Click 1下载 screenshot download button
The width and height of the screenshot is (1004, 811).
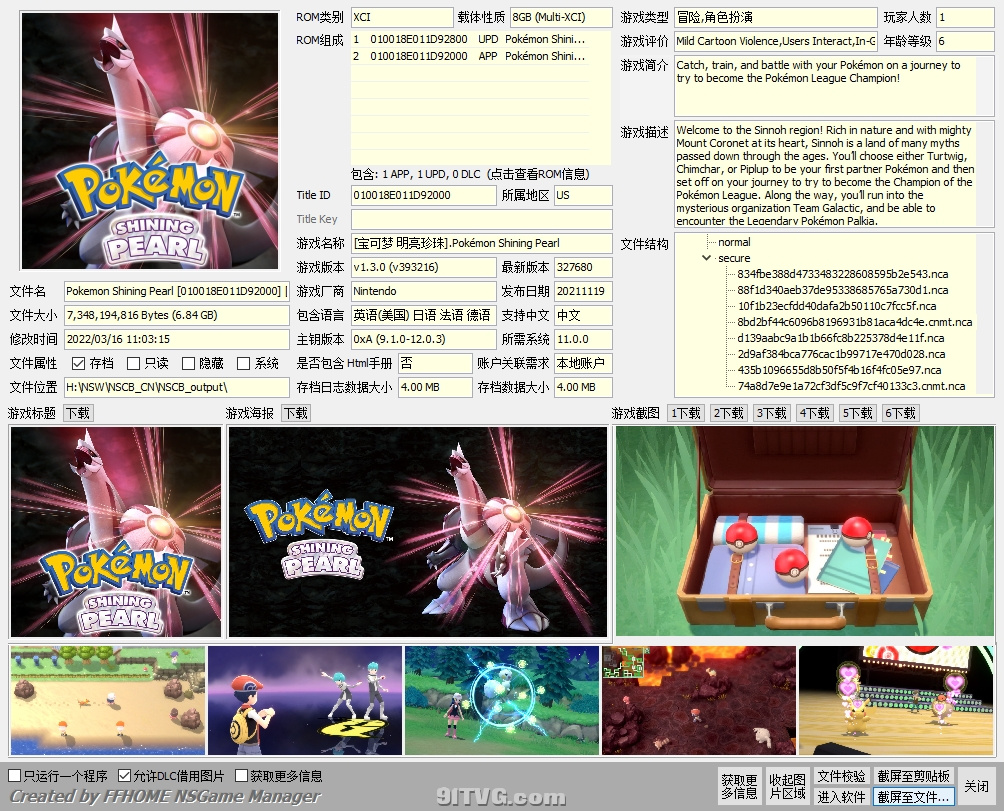click(686, 414)
